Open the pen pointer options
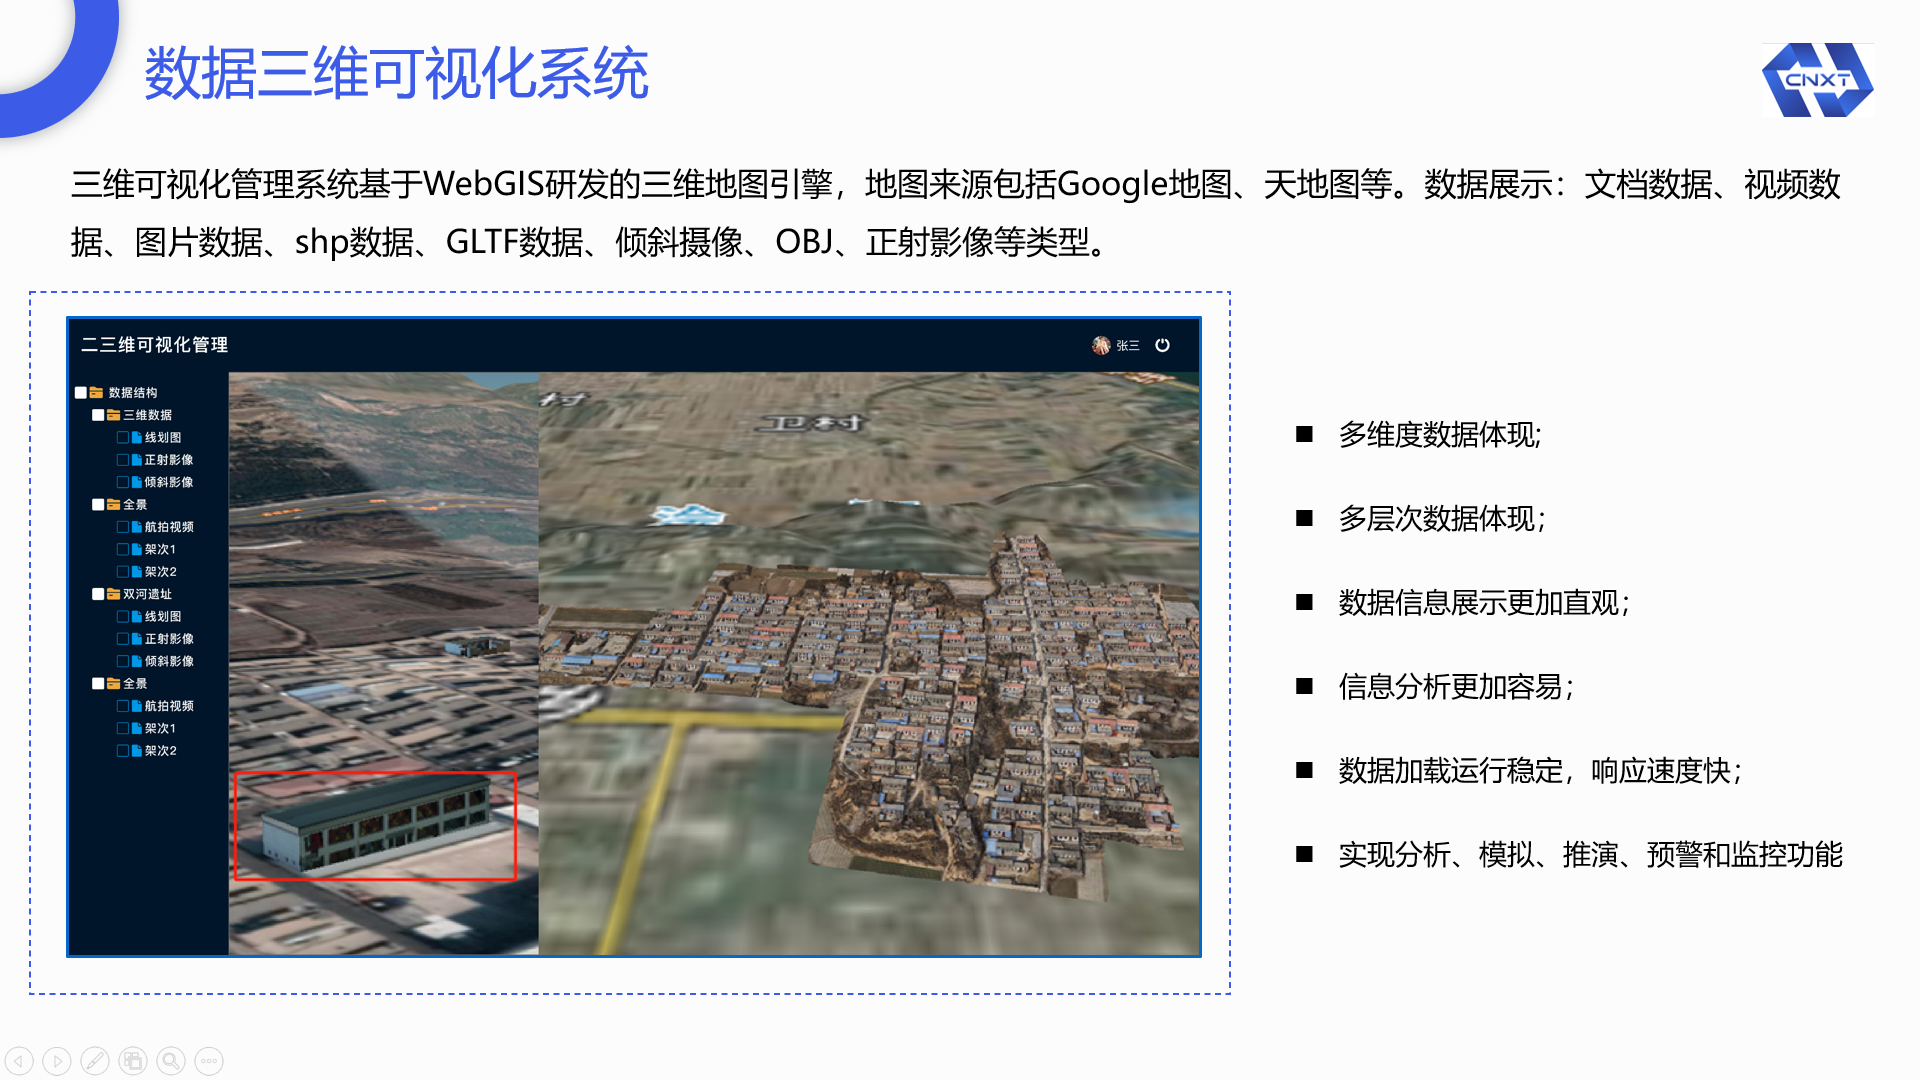 pos(95,1061)
